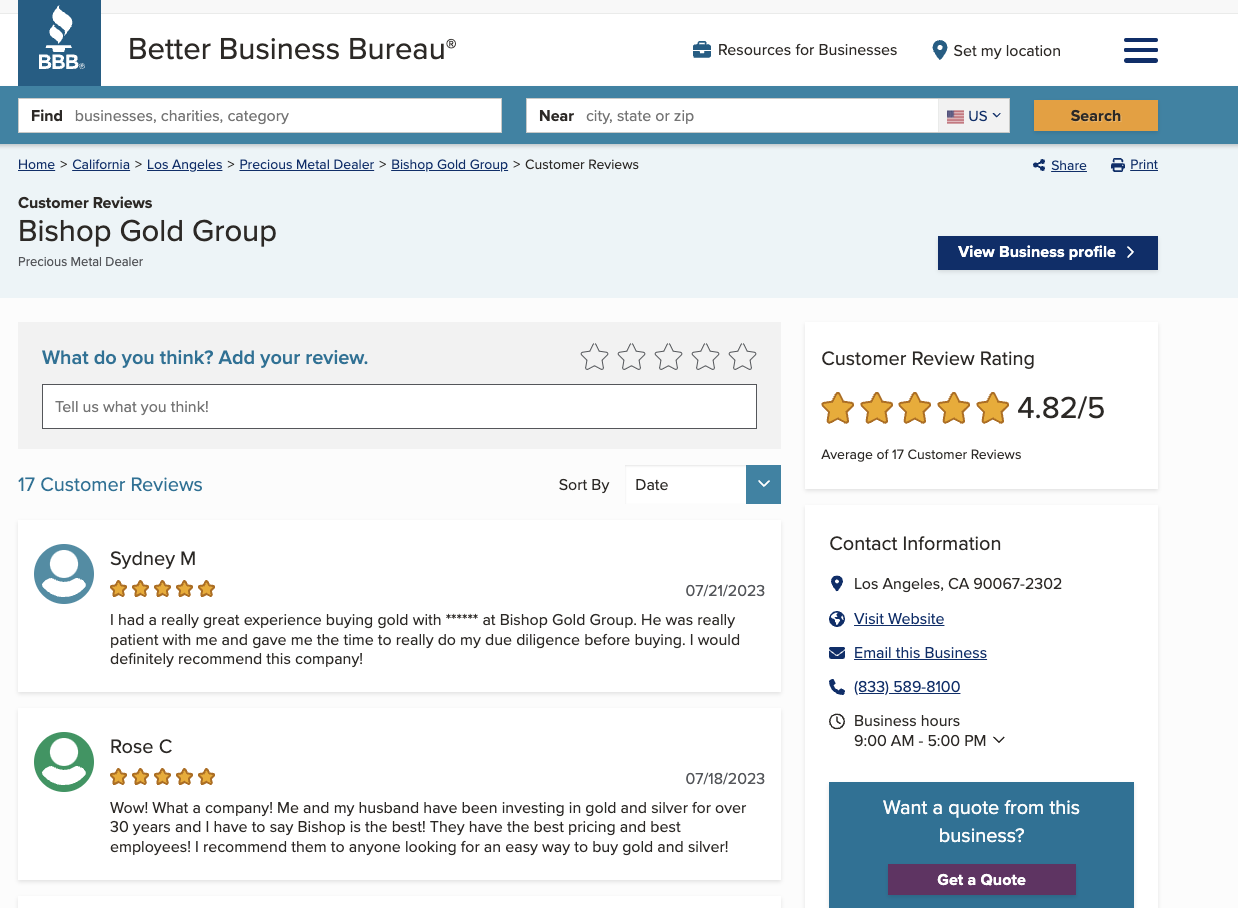The image size is (1238, 908).
Task: Rate five stars in the review box
Action: point(742,357)
